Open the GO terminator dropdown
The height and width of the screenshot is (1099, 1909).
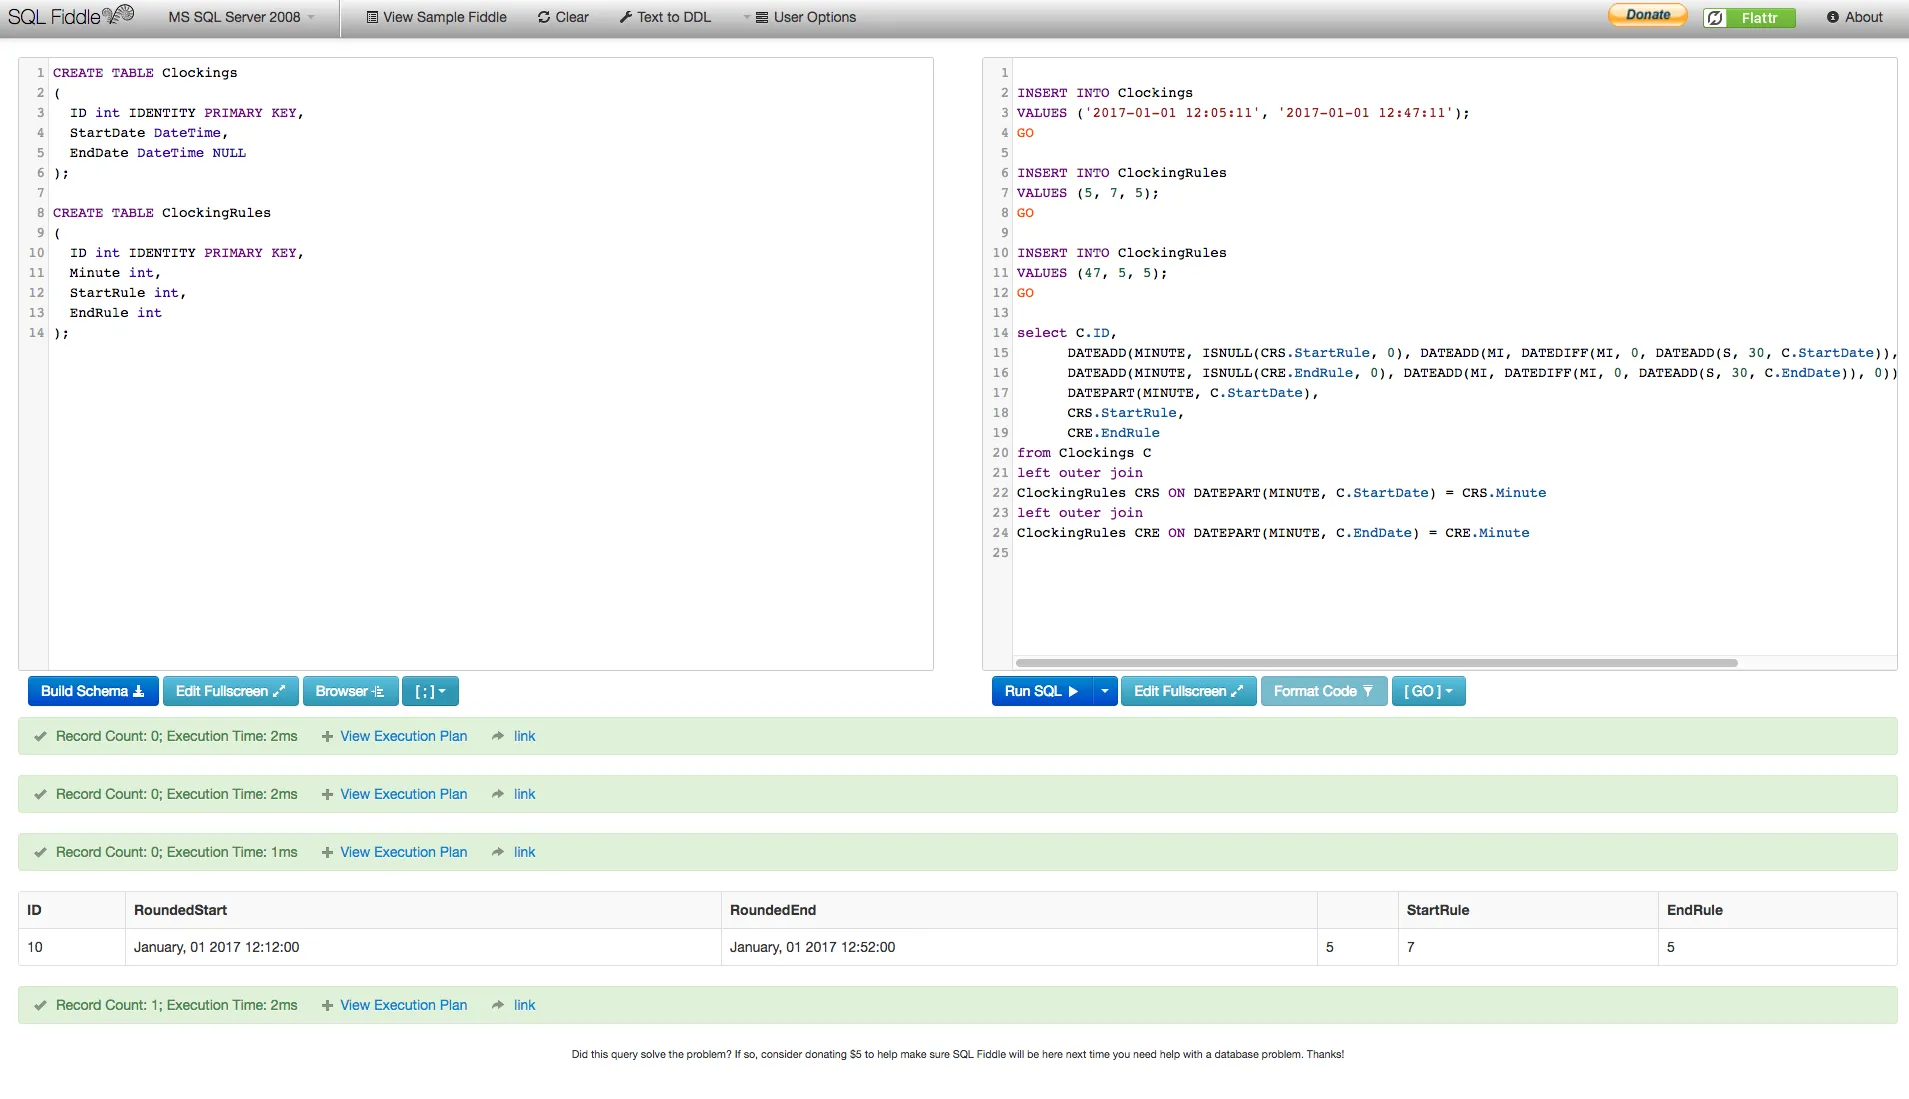tap(1428, 691)
